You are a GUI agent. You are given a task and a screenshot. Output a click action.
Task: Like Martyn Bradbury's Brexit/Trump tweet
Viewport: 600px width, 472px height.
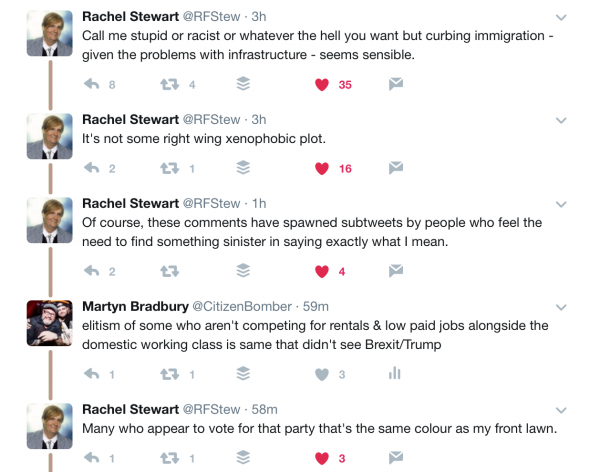click(322, 374)
